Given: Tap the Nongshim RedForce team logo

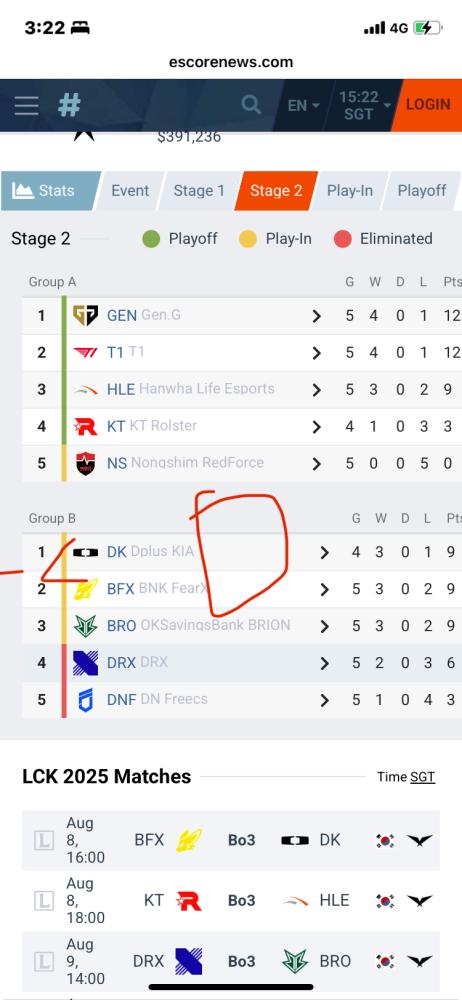Looking at the screenshot, I should pos(86,463).
